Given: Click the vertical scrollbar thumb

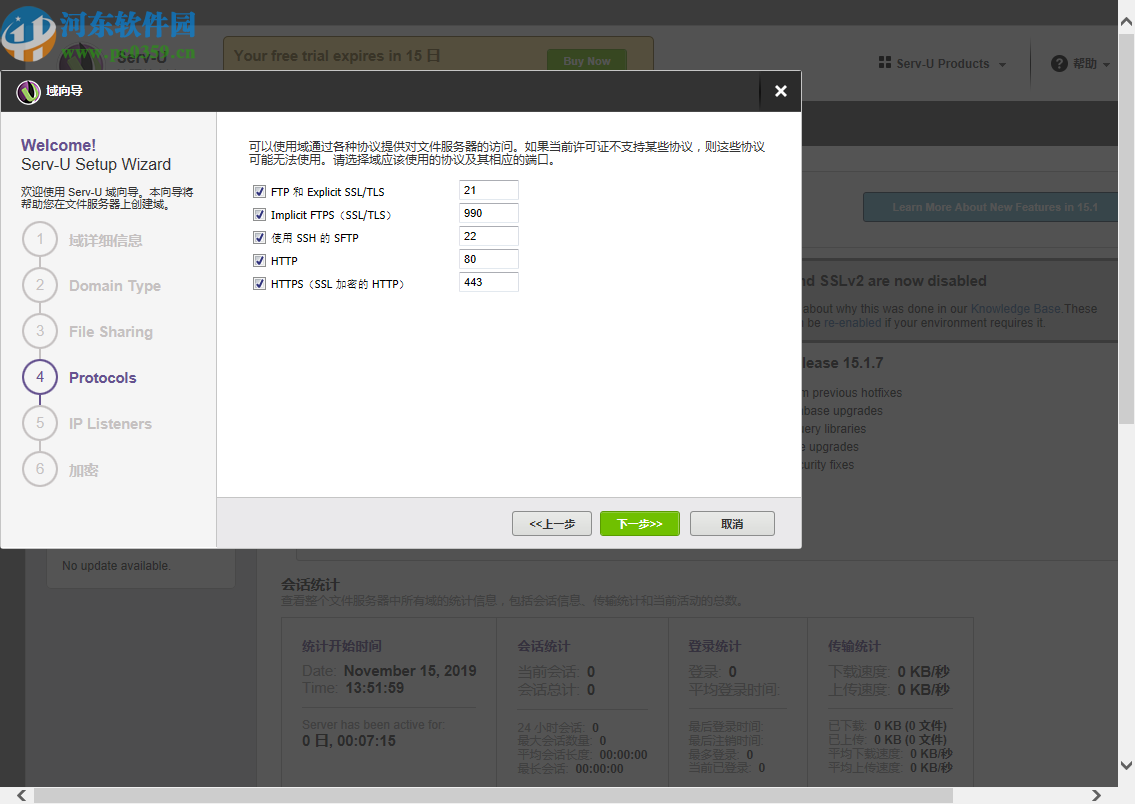Looking at the screenshot, I should tap(1126, 228).
